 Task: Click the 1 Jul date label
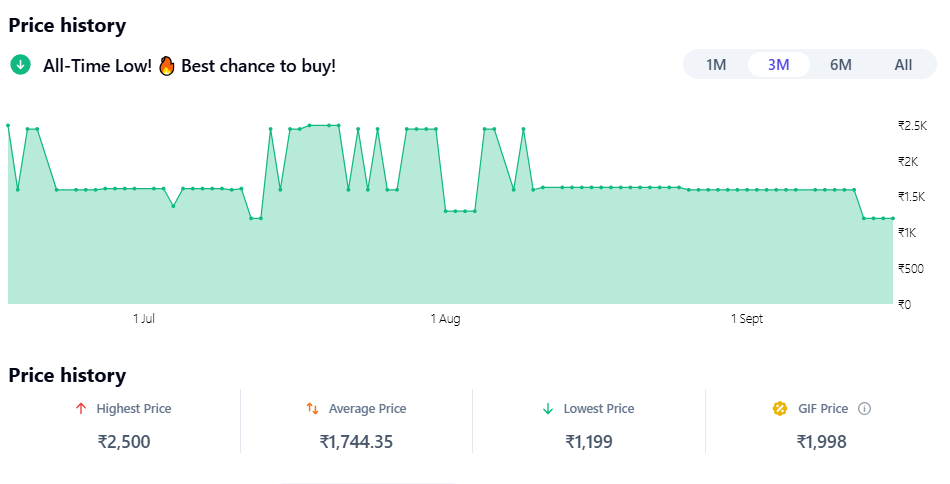(144, 319)
